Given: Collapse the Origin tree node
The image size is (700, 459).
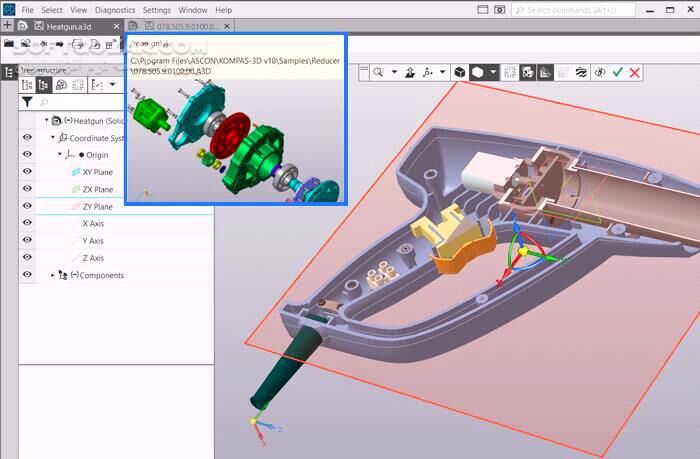Looking at the screenshot, I should pyautogui.click(x=59, y=155).
